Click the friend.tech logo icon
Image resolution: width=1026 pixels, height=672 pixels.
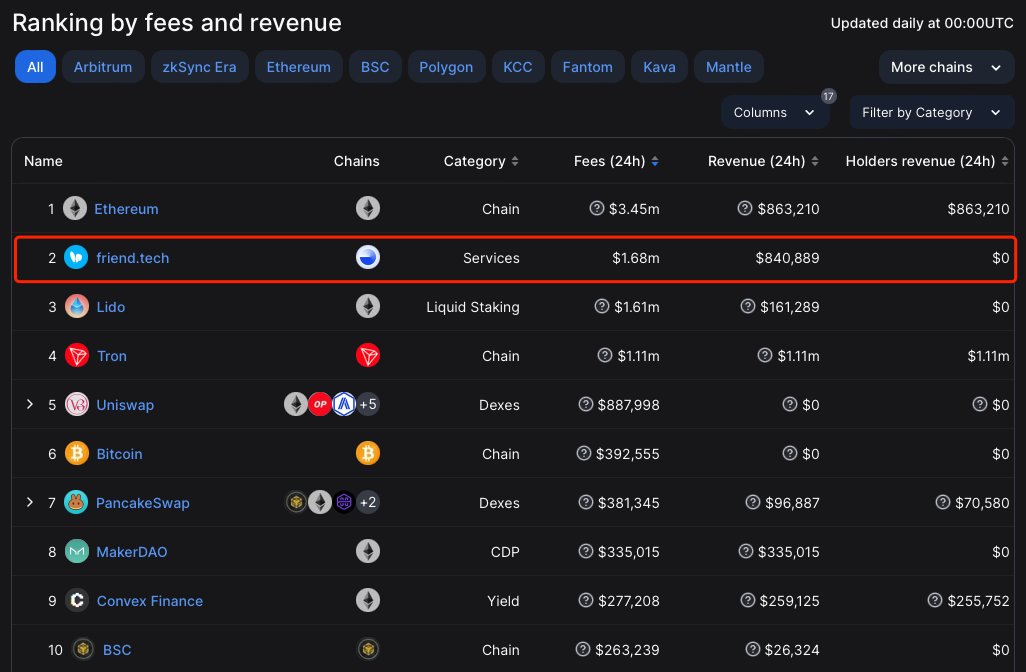tap(76, 257)
